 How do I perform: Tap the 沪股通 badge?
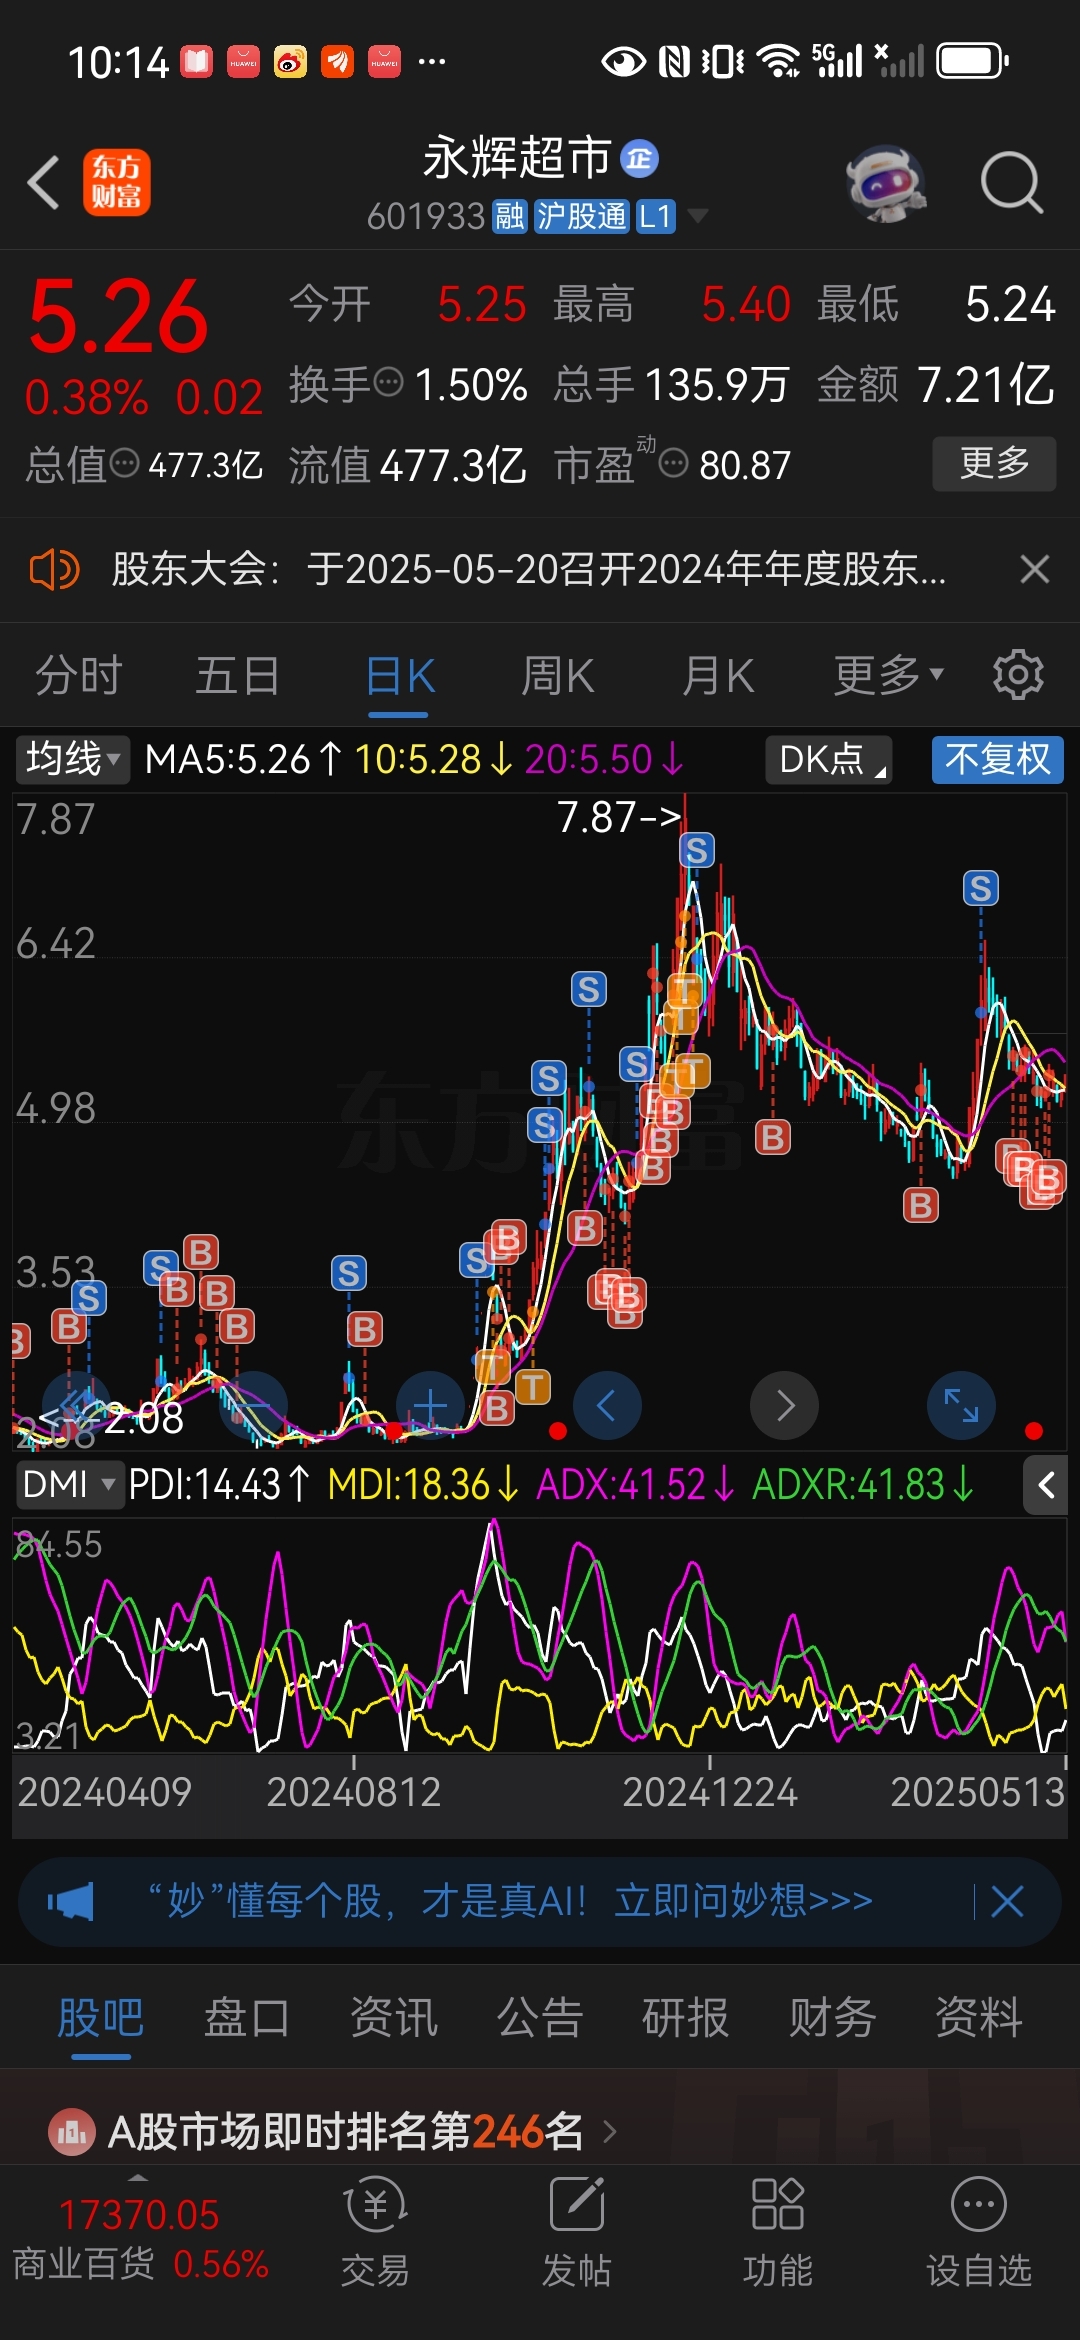(581, 216)
